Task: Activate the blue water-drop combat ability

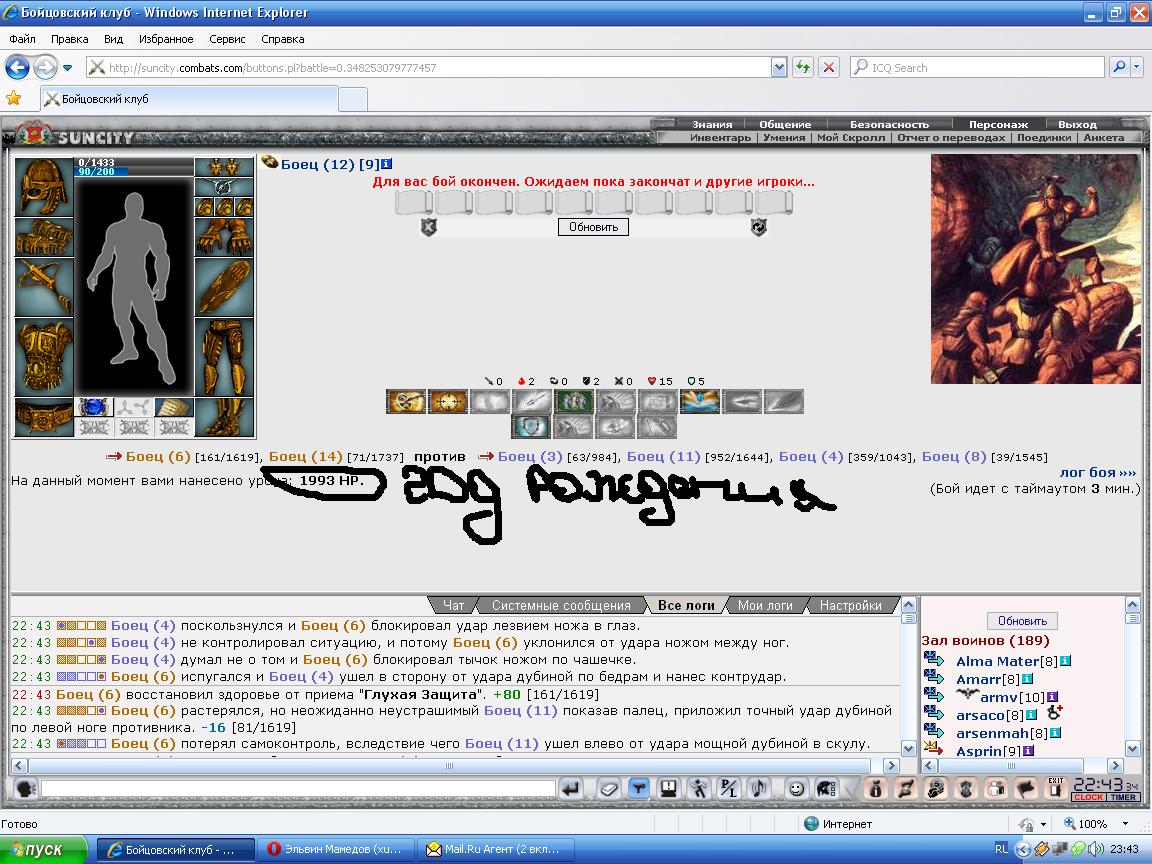Action: 700,402
